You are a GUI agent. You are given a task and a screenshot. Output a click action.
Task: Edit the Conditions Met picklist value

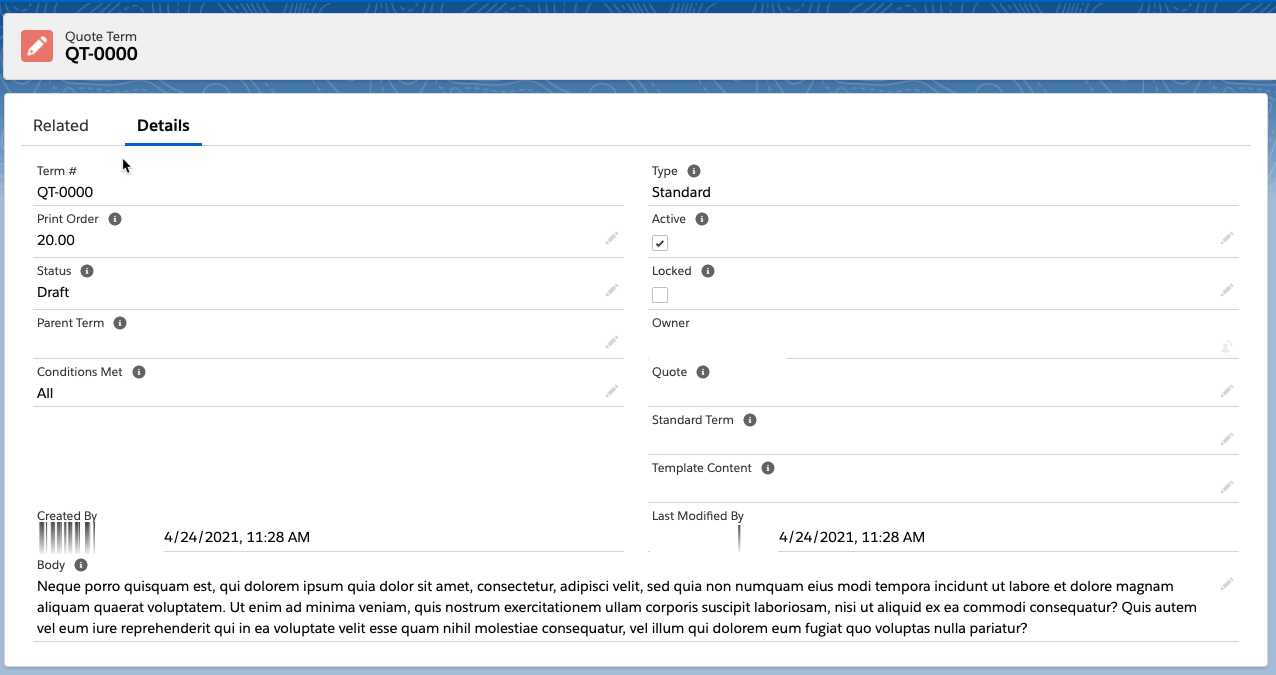(x=611, y=392)
